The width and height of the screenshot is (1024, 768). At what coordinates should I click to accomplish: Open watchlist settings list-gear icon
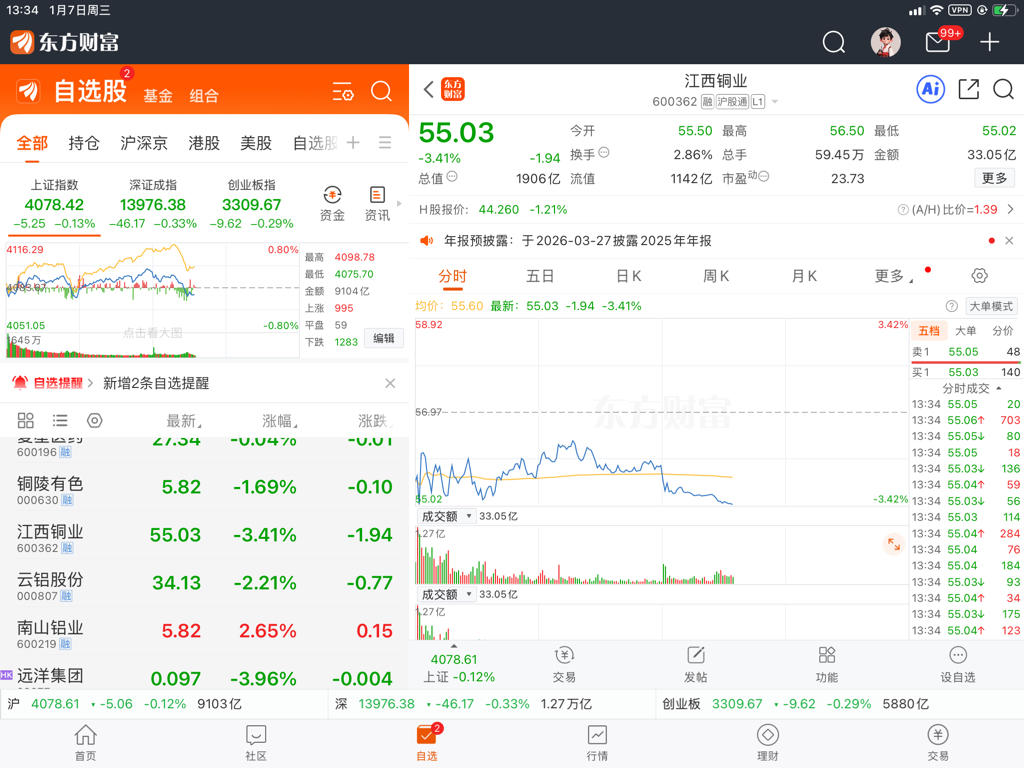click(x=343, y=91)
